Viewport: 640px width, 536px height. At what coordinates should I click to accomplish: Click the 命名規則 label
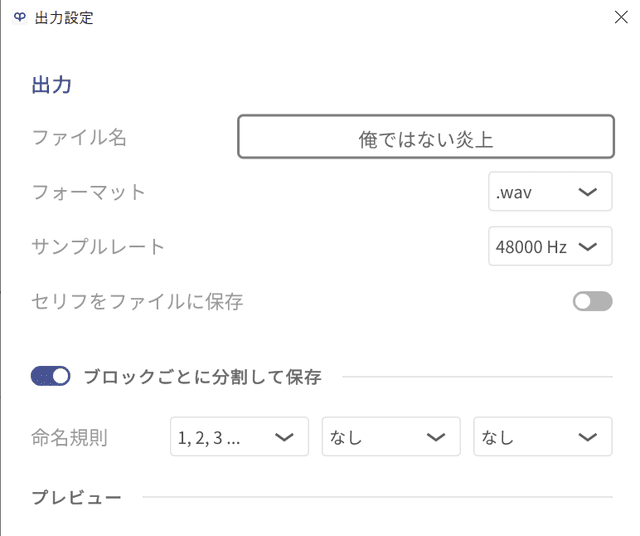[69, 437]
